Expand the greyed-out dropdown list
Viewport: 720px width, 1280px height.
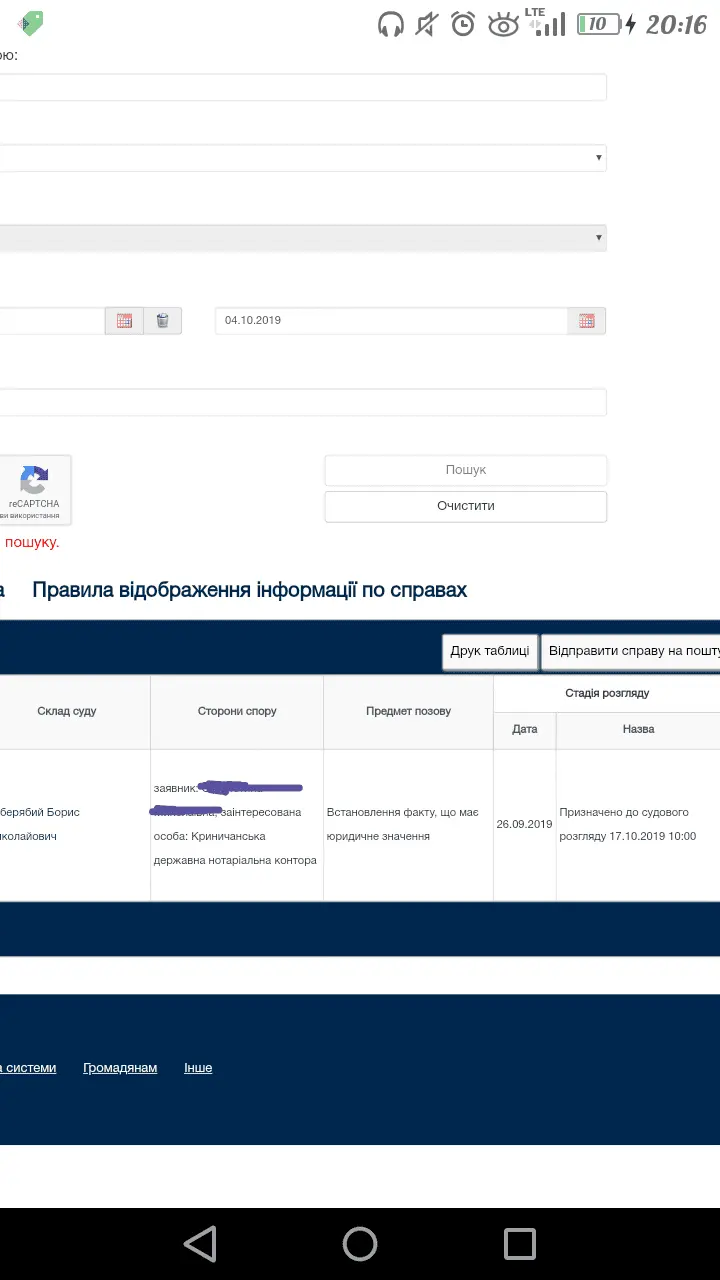coord(300,238)
